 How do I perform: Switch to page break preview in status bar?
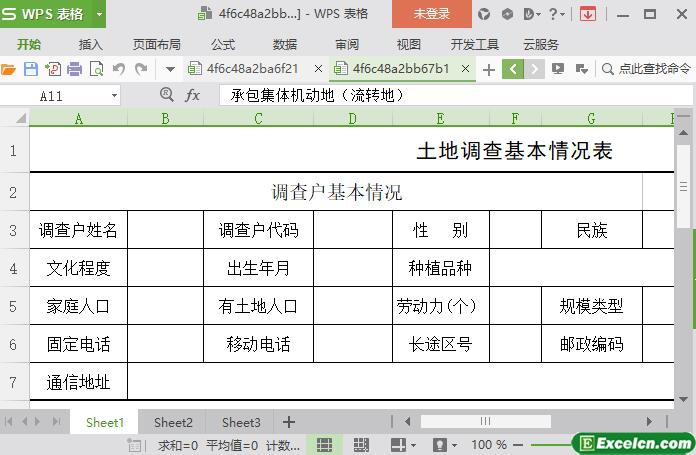pos(361,444)
